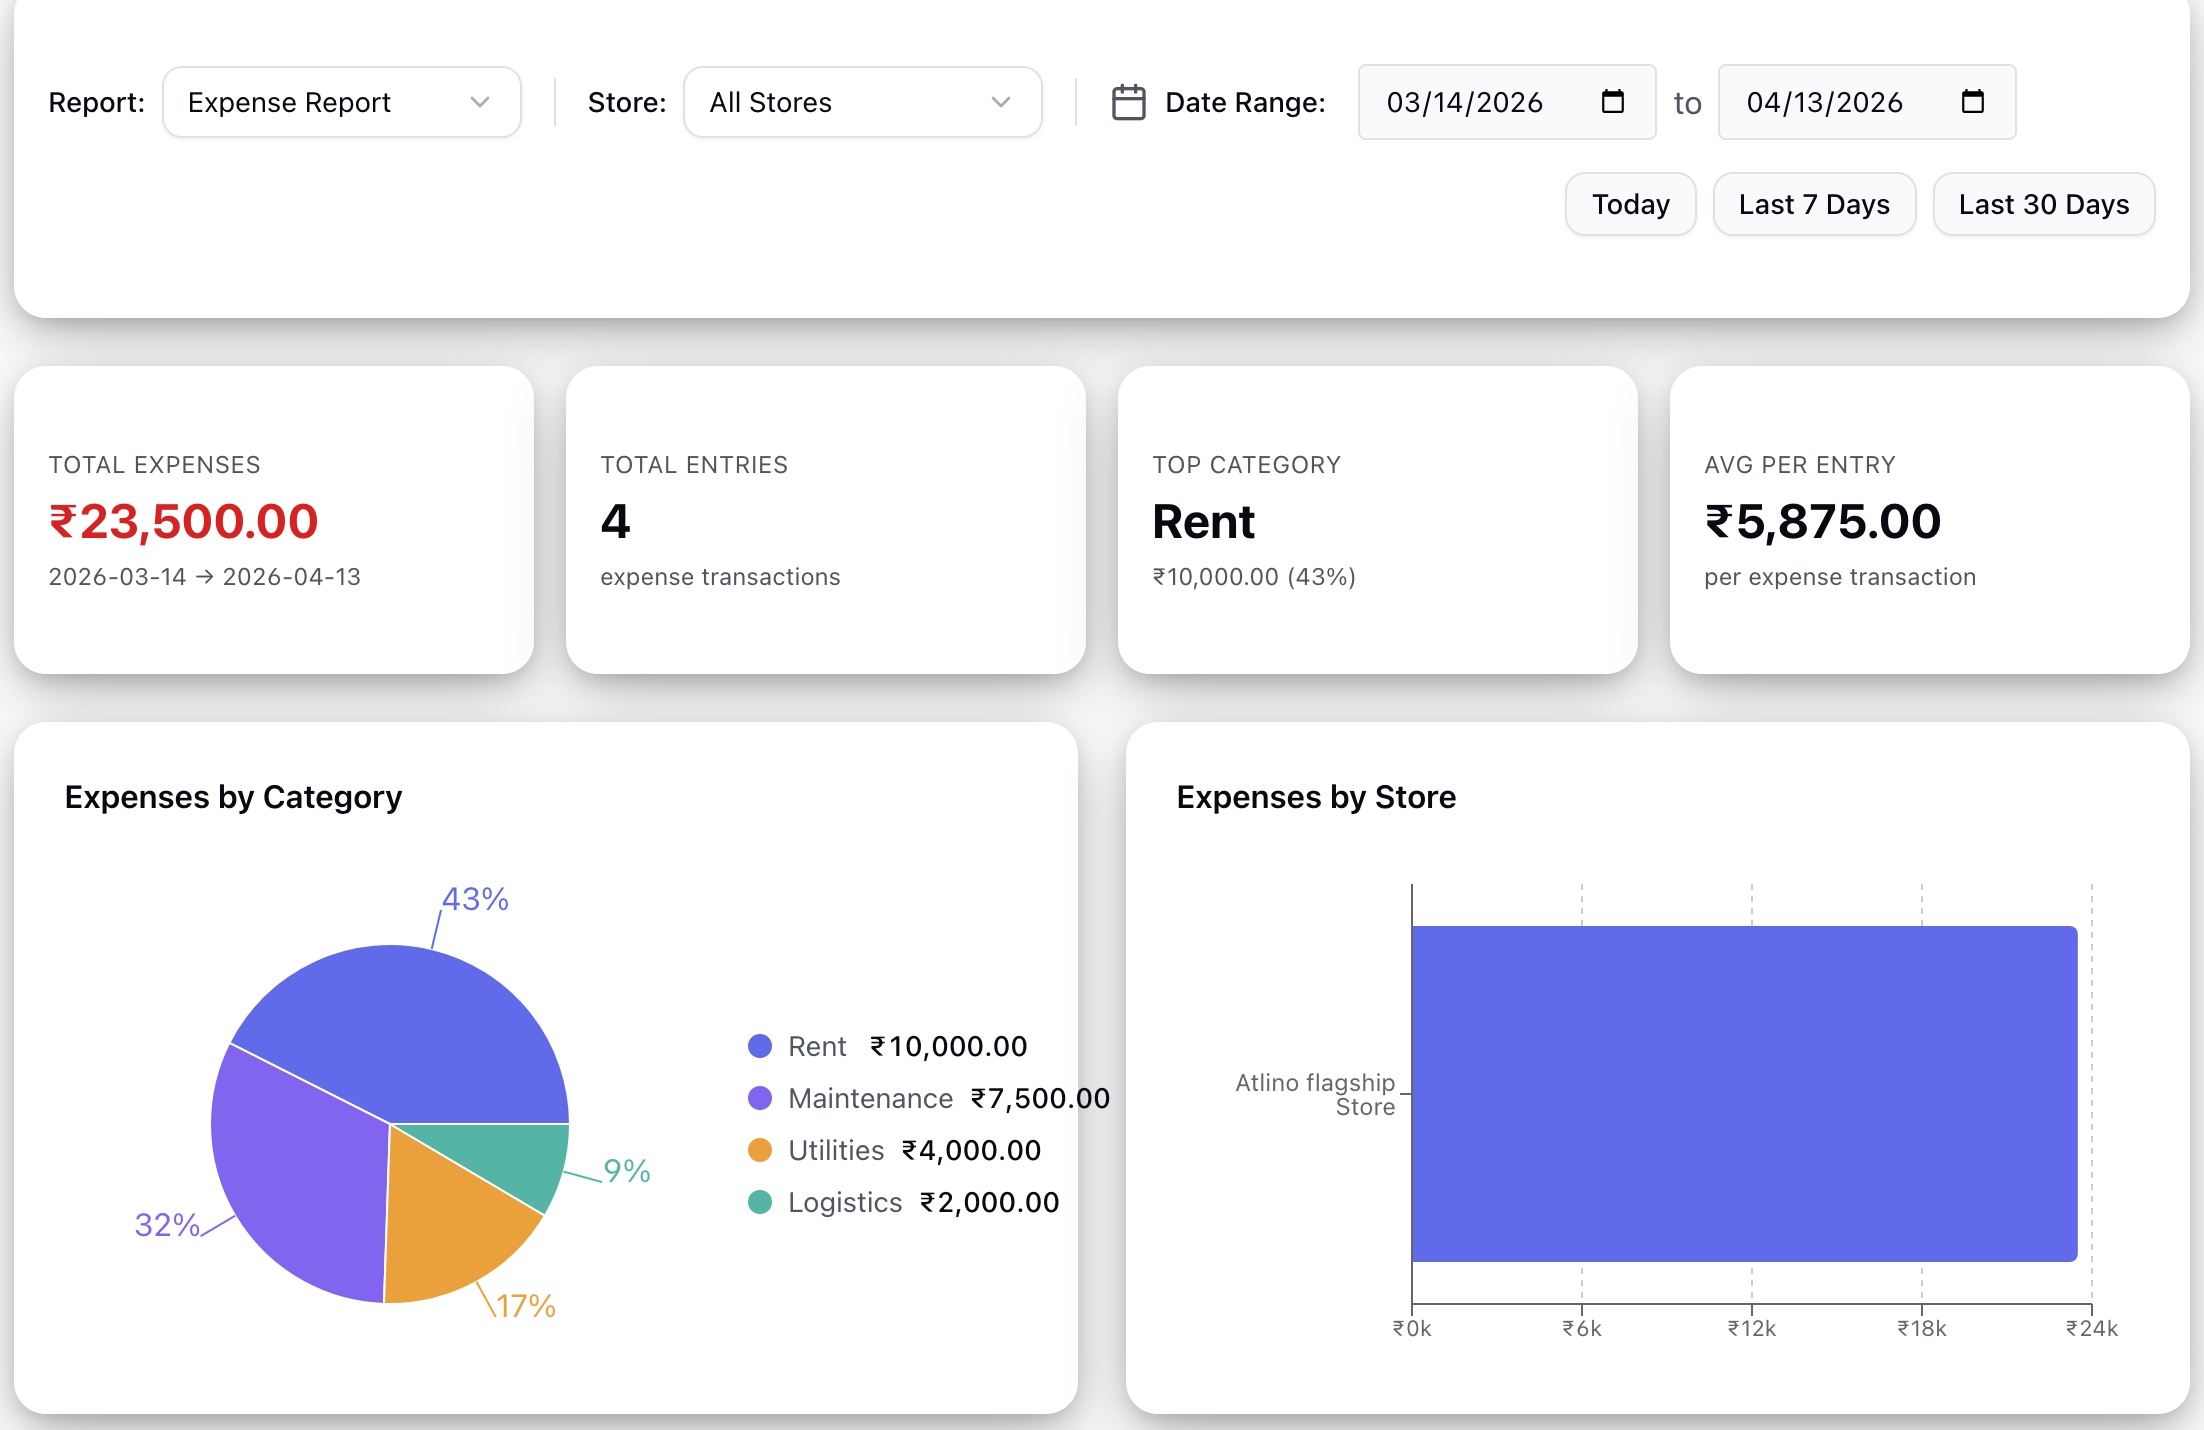Click the Avg Per Entry card value
Viewport: 2204px width, 1430px height.
(x=1821, y=520)
